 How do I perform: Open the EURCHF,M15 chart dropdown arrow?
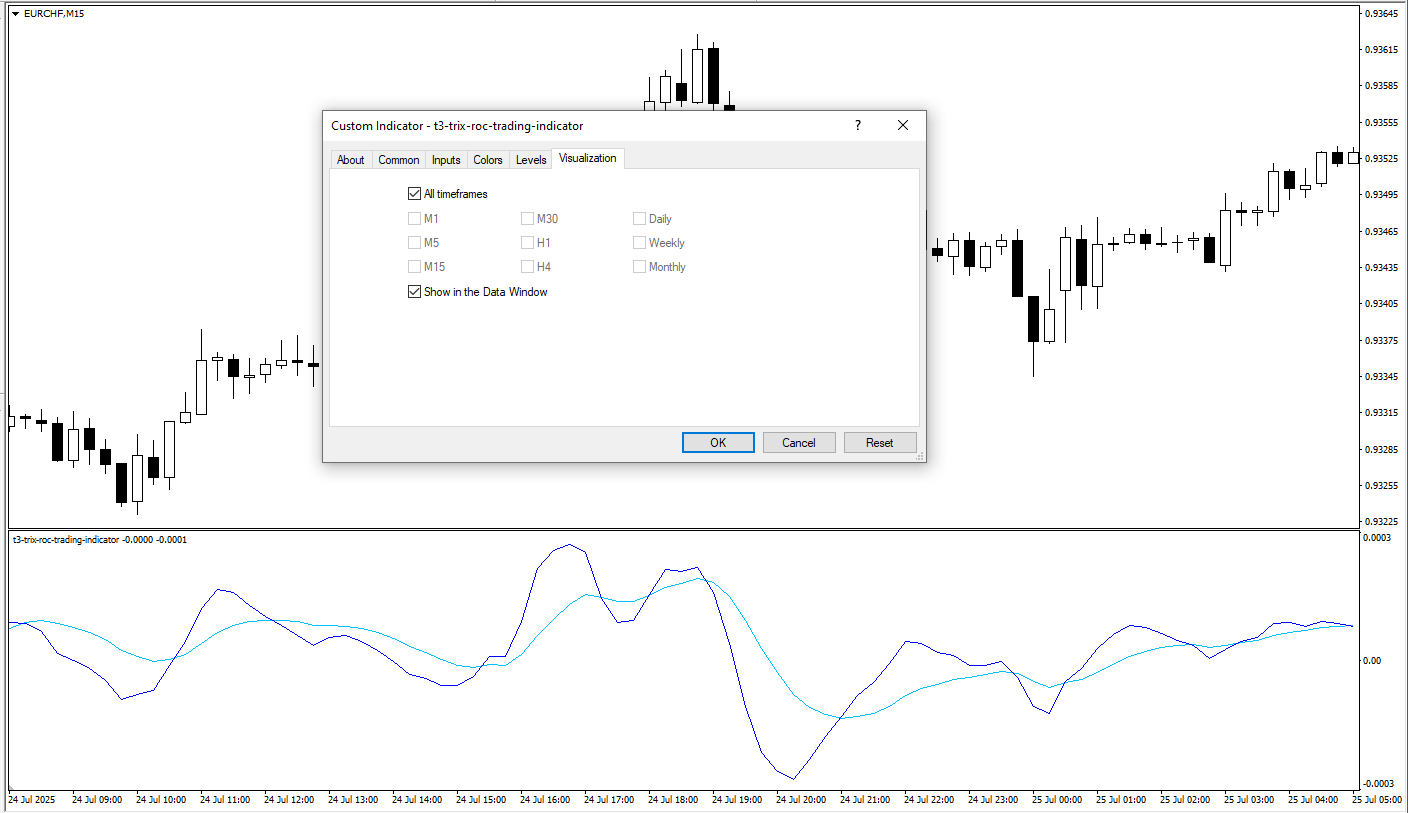[x=15, y=13]
